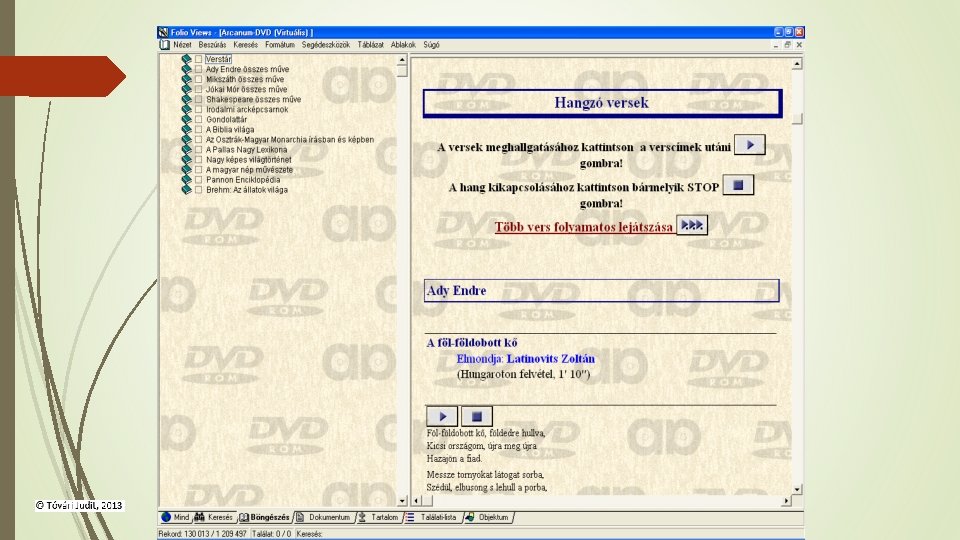
Task: Click the book icon beside Brehm: Az állatok világa
Action: pyautogui.click(x=187, y=190)
